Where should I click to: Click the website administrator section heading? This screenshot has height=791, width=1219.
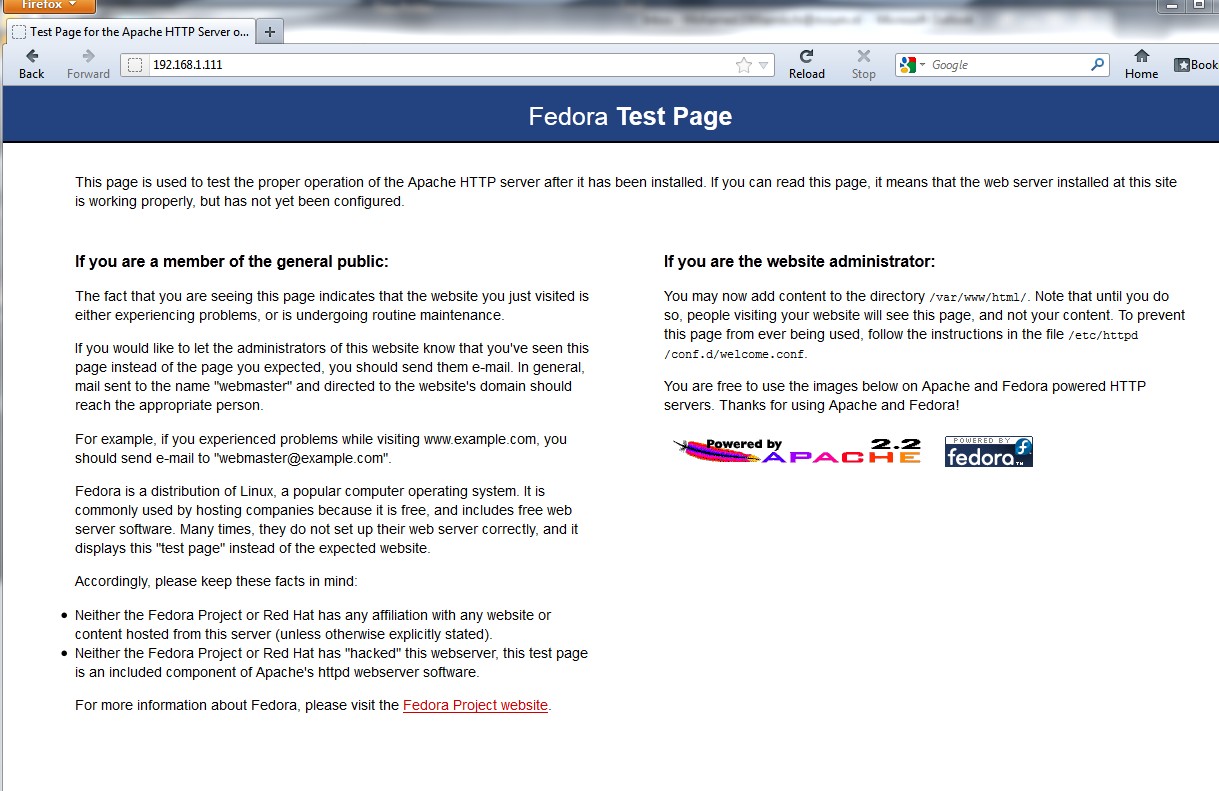point(800,262)
